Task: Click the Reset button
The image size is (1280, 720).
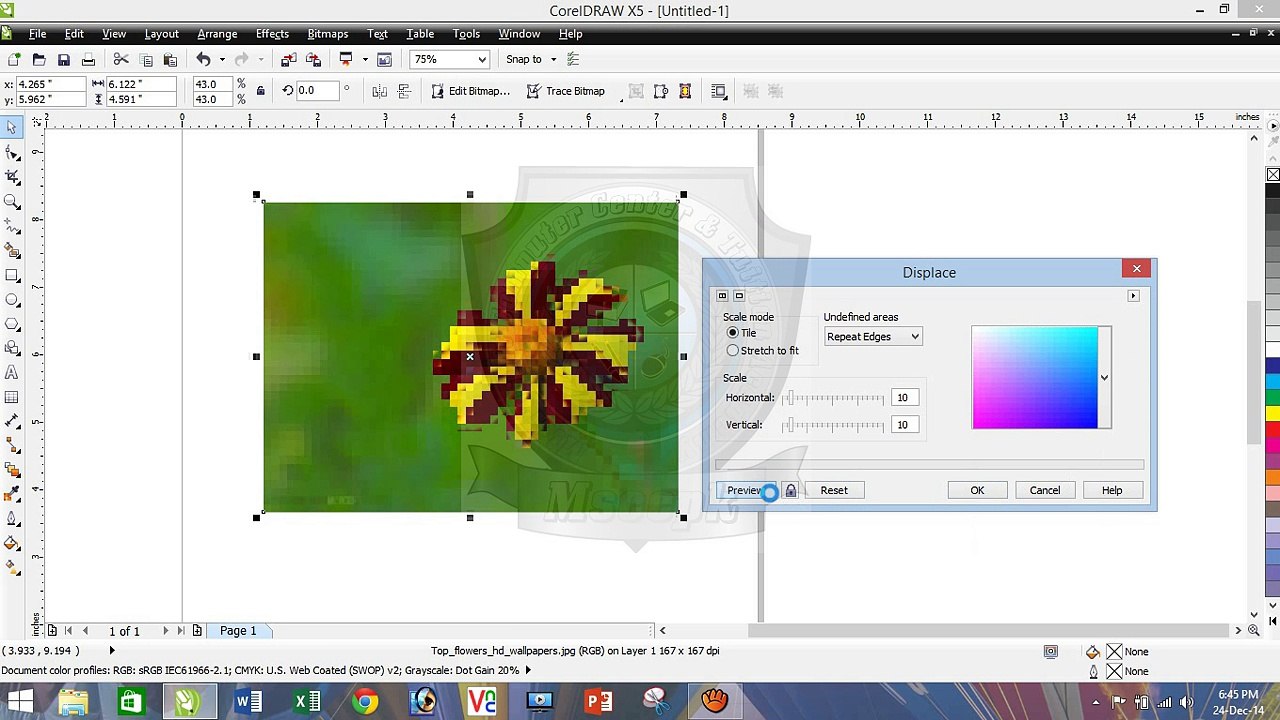Action: [x=834, y=490]
